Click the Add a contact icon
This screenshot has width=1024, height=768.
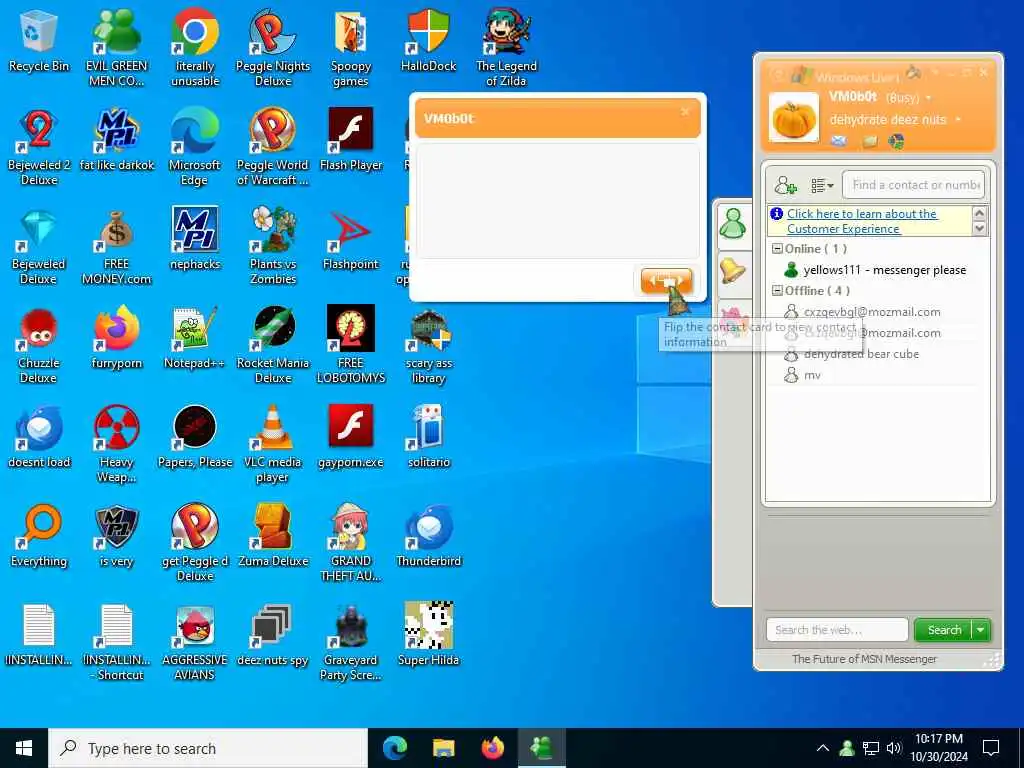pos(785,185)
